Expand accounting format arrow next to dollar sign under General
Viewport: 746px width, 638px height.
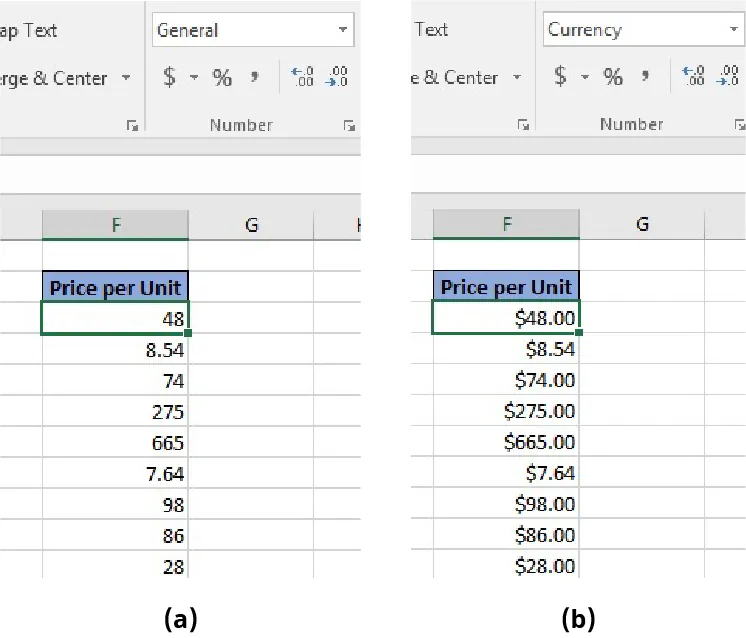click(x=194, y=78)
